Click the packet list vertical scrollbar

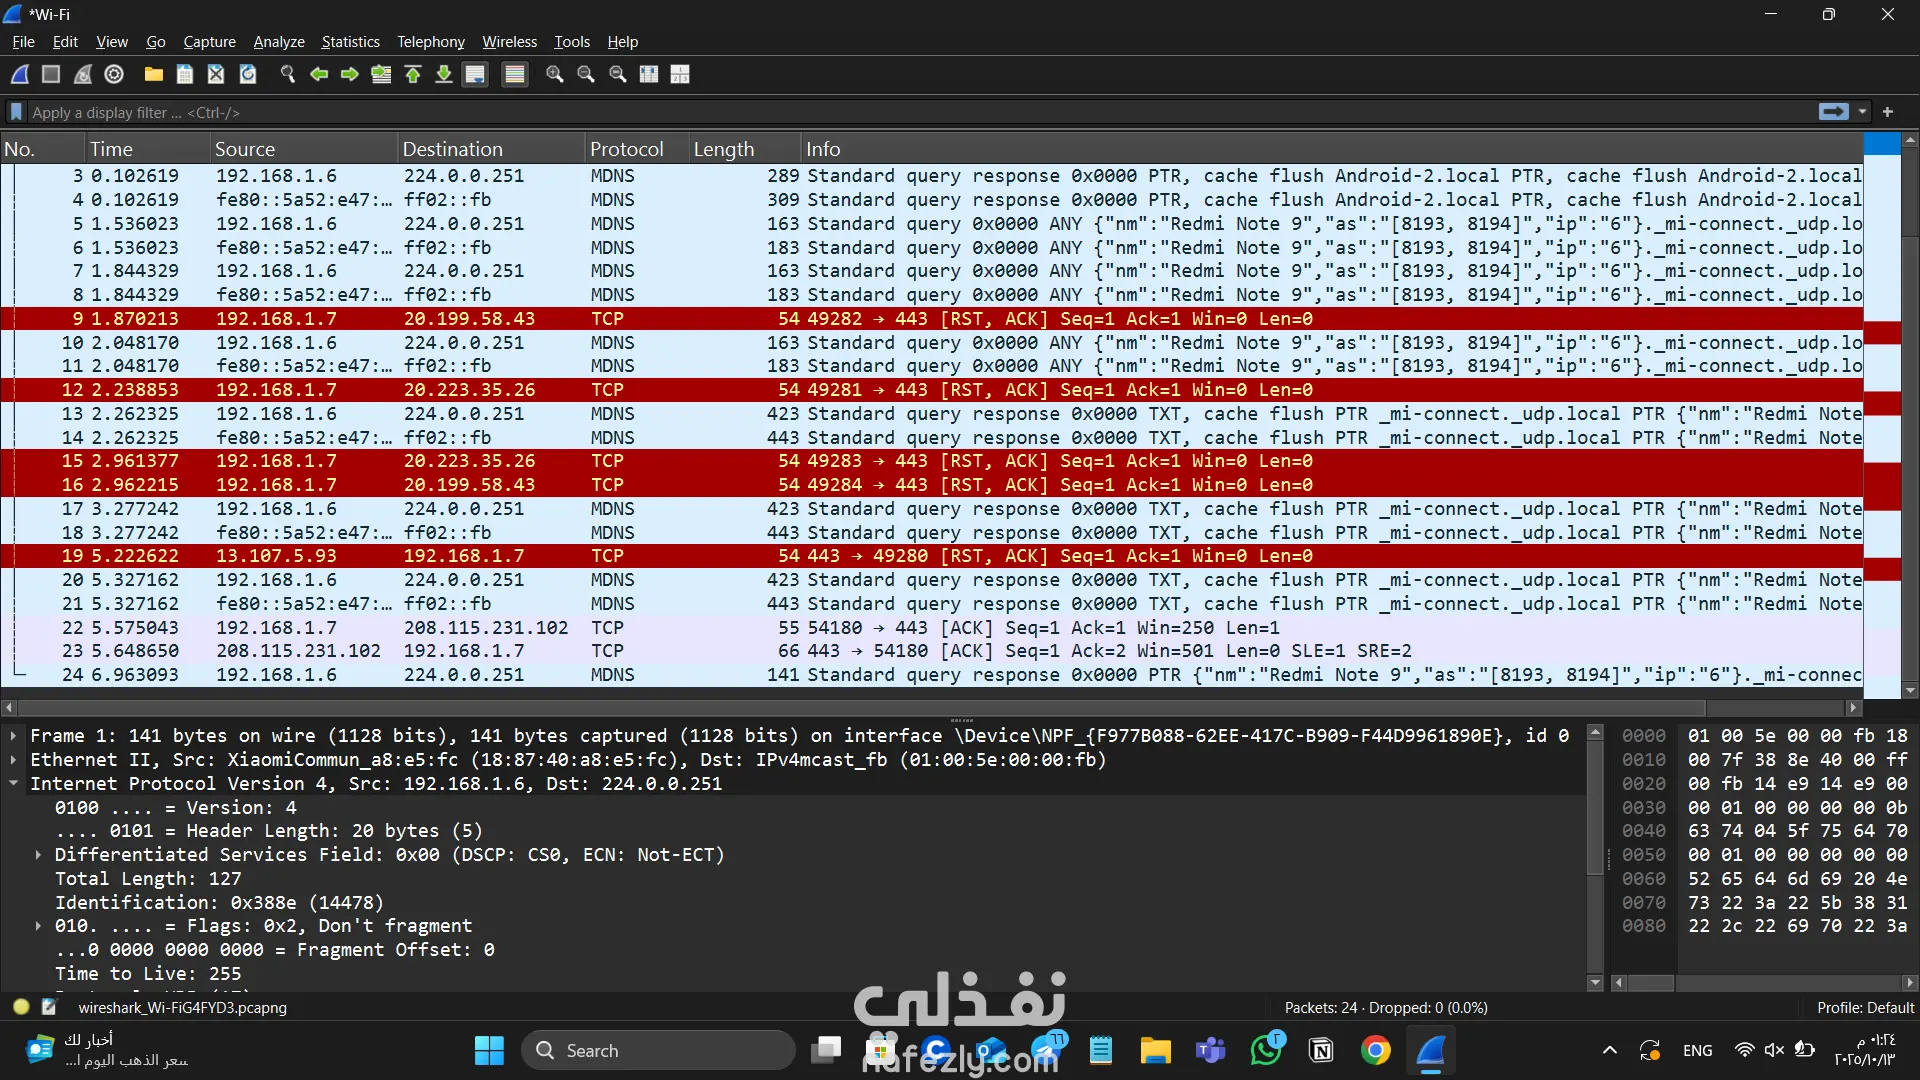[x=1909, y=400]
